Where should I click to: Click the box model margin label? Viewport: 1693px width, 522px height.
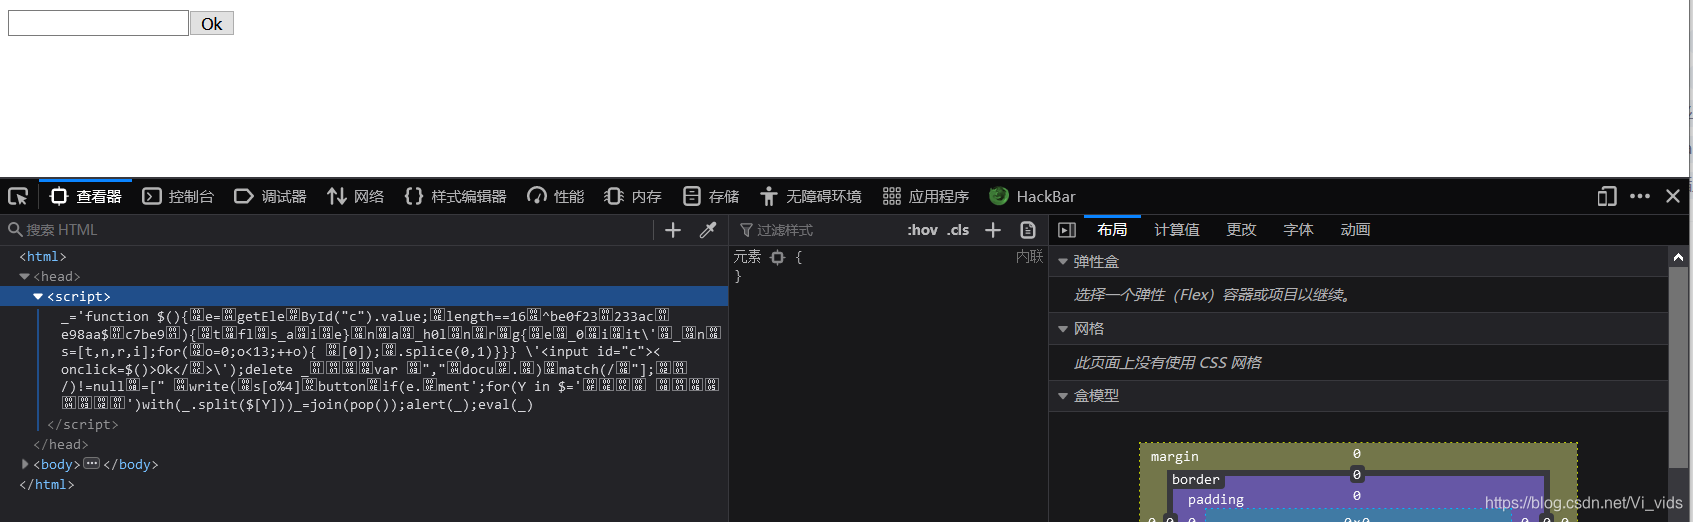(1174, 456)
